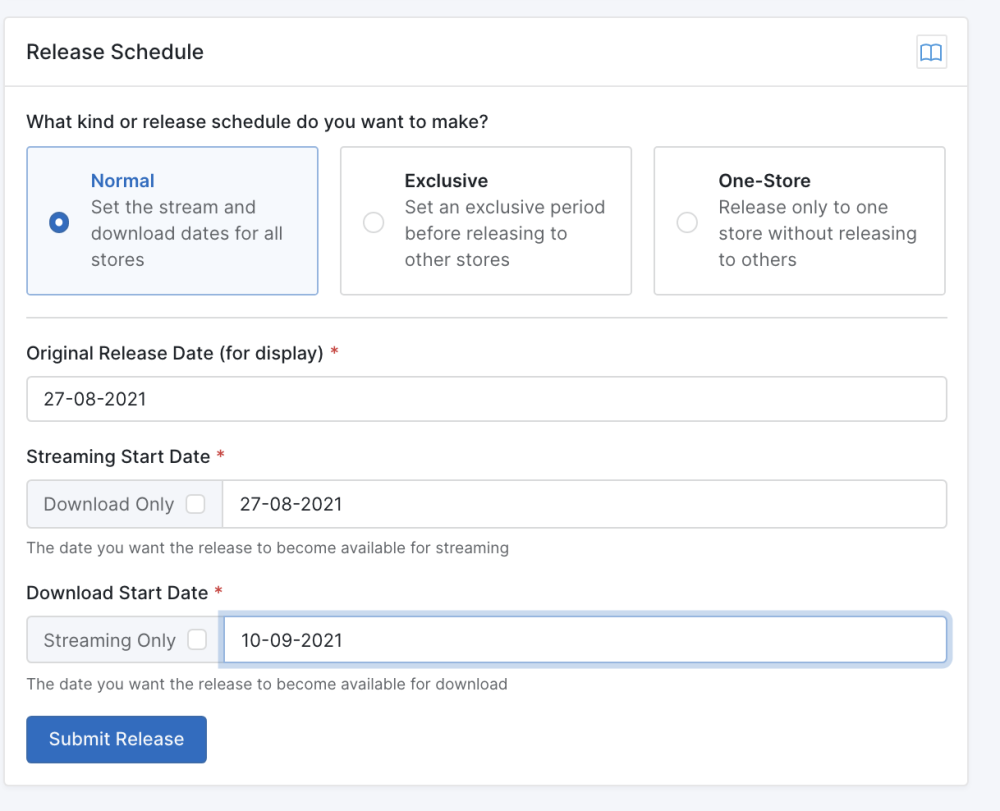Open the book help icon
Screen dimensions: 1000x811
[x=931, y=53]
